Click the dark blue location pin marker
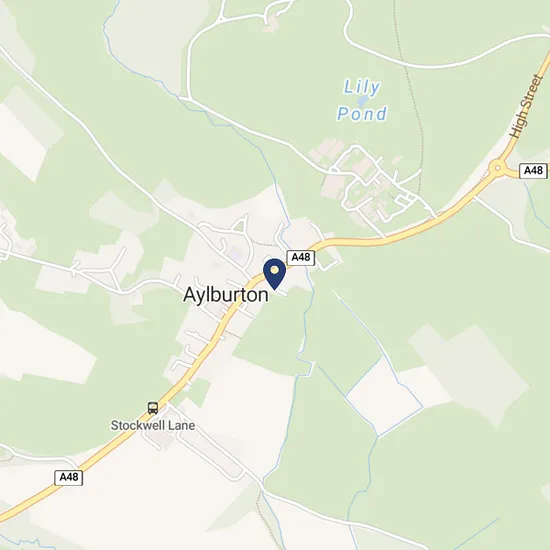This screenshot has width=550, height=550. pyautogui.click(x=274, y=274)
